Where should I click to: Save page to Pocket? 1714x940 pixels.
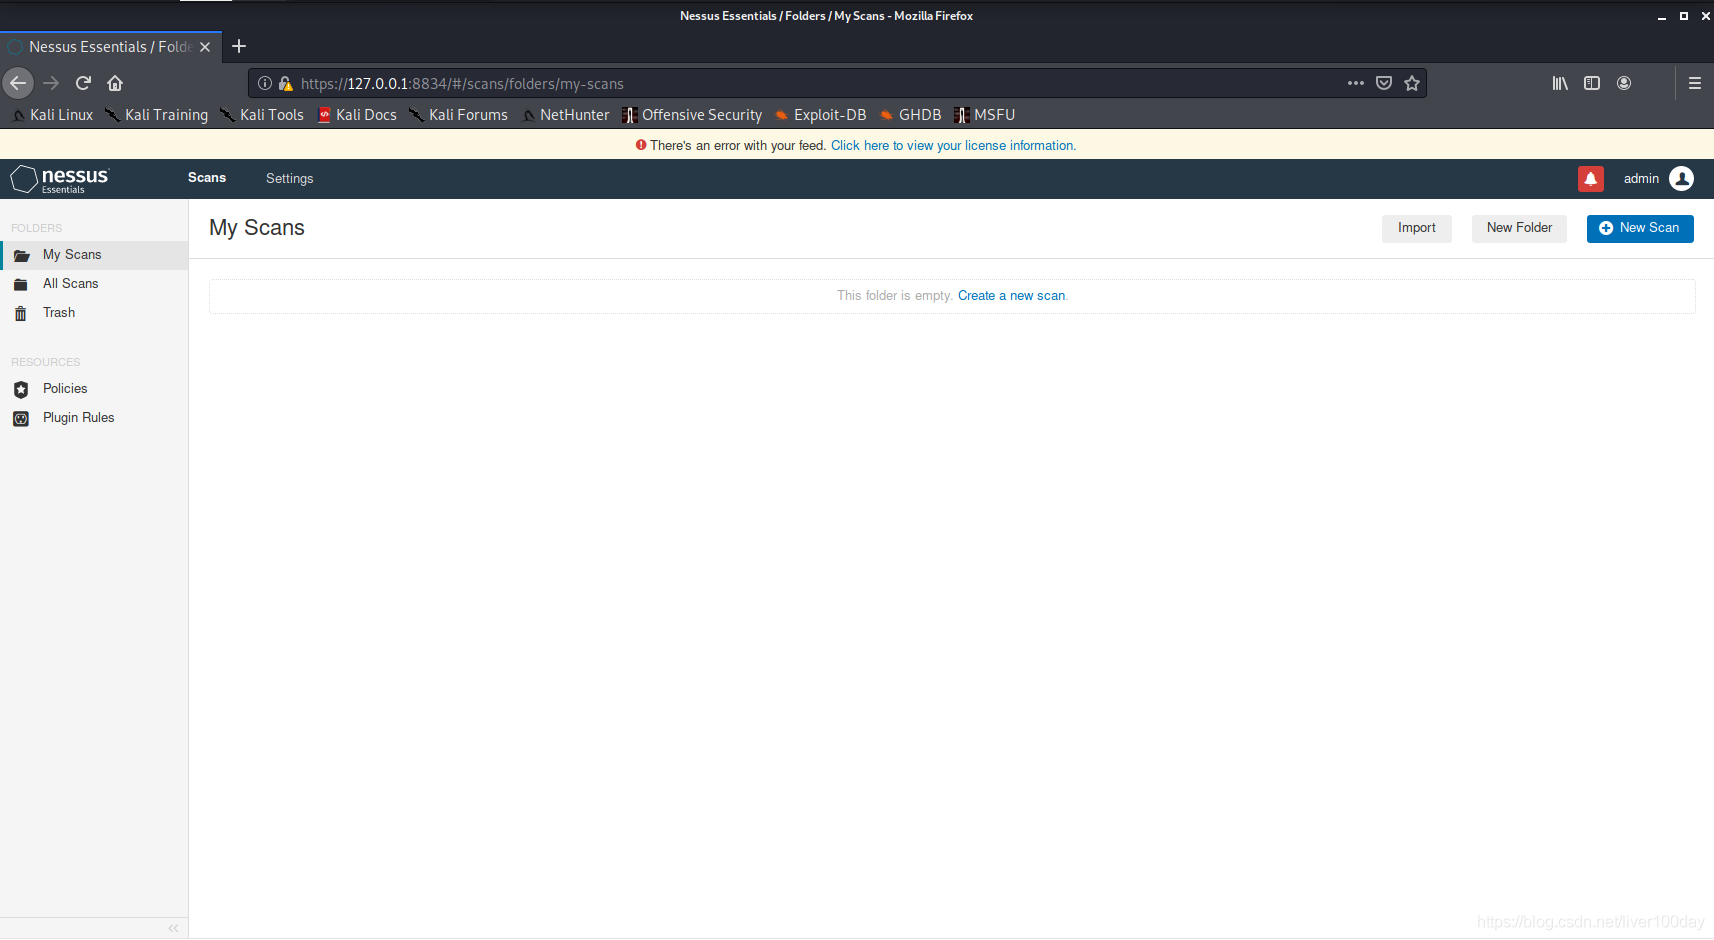tap(1384, 83)
